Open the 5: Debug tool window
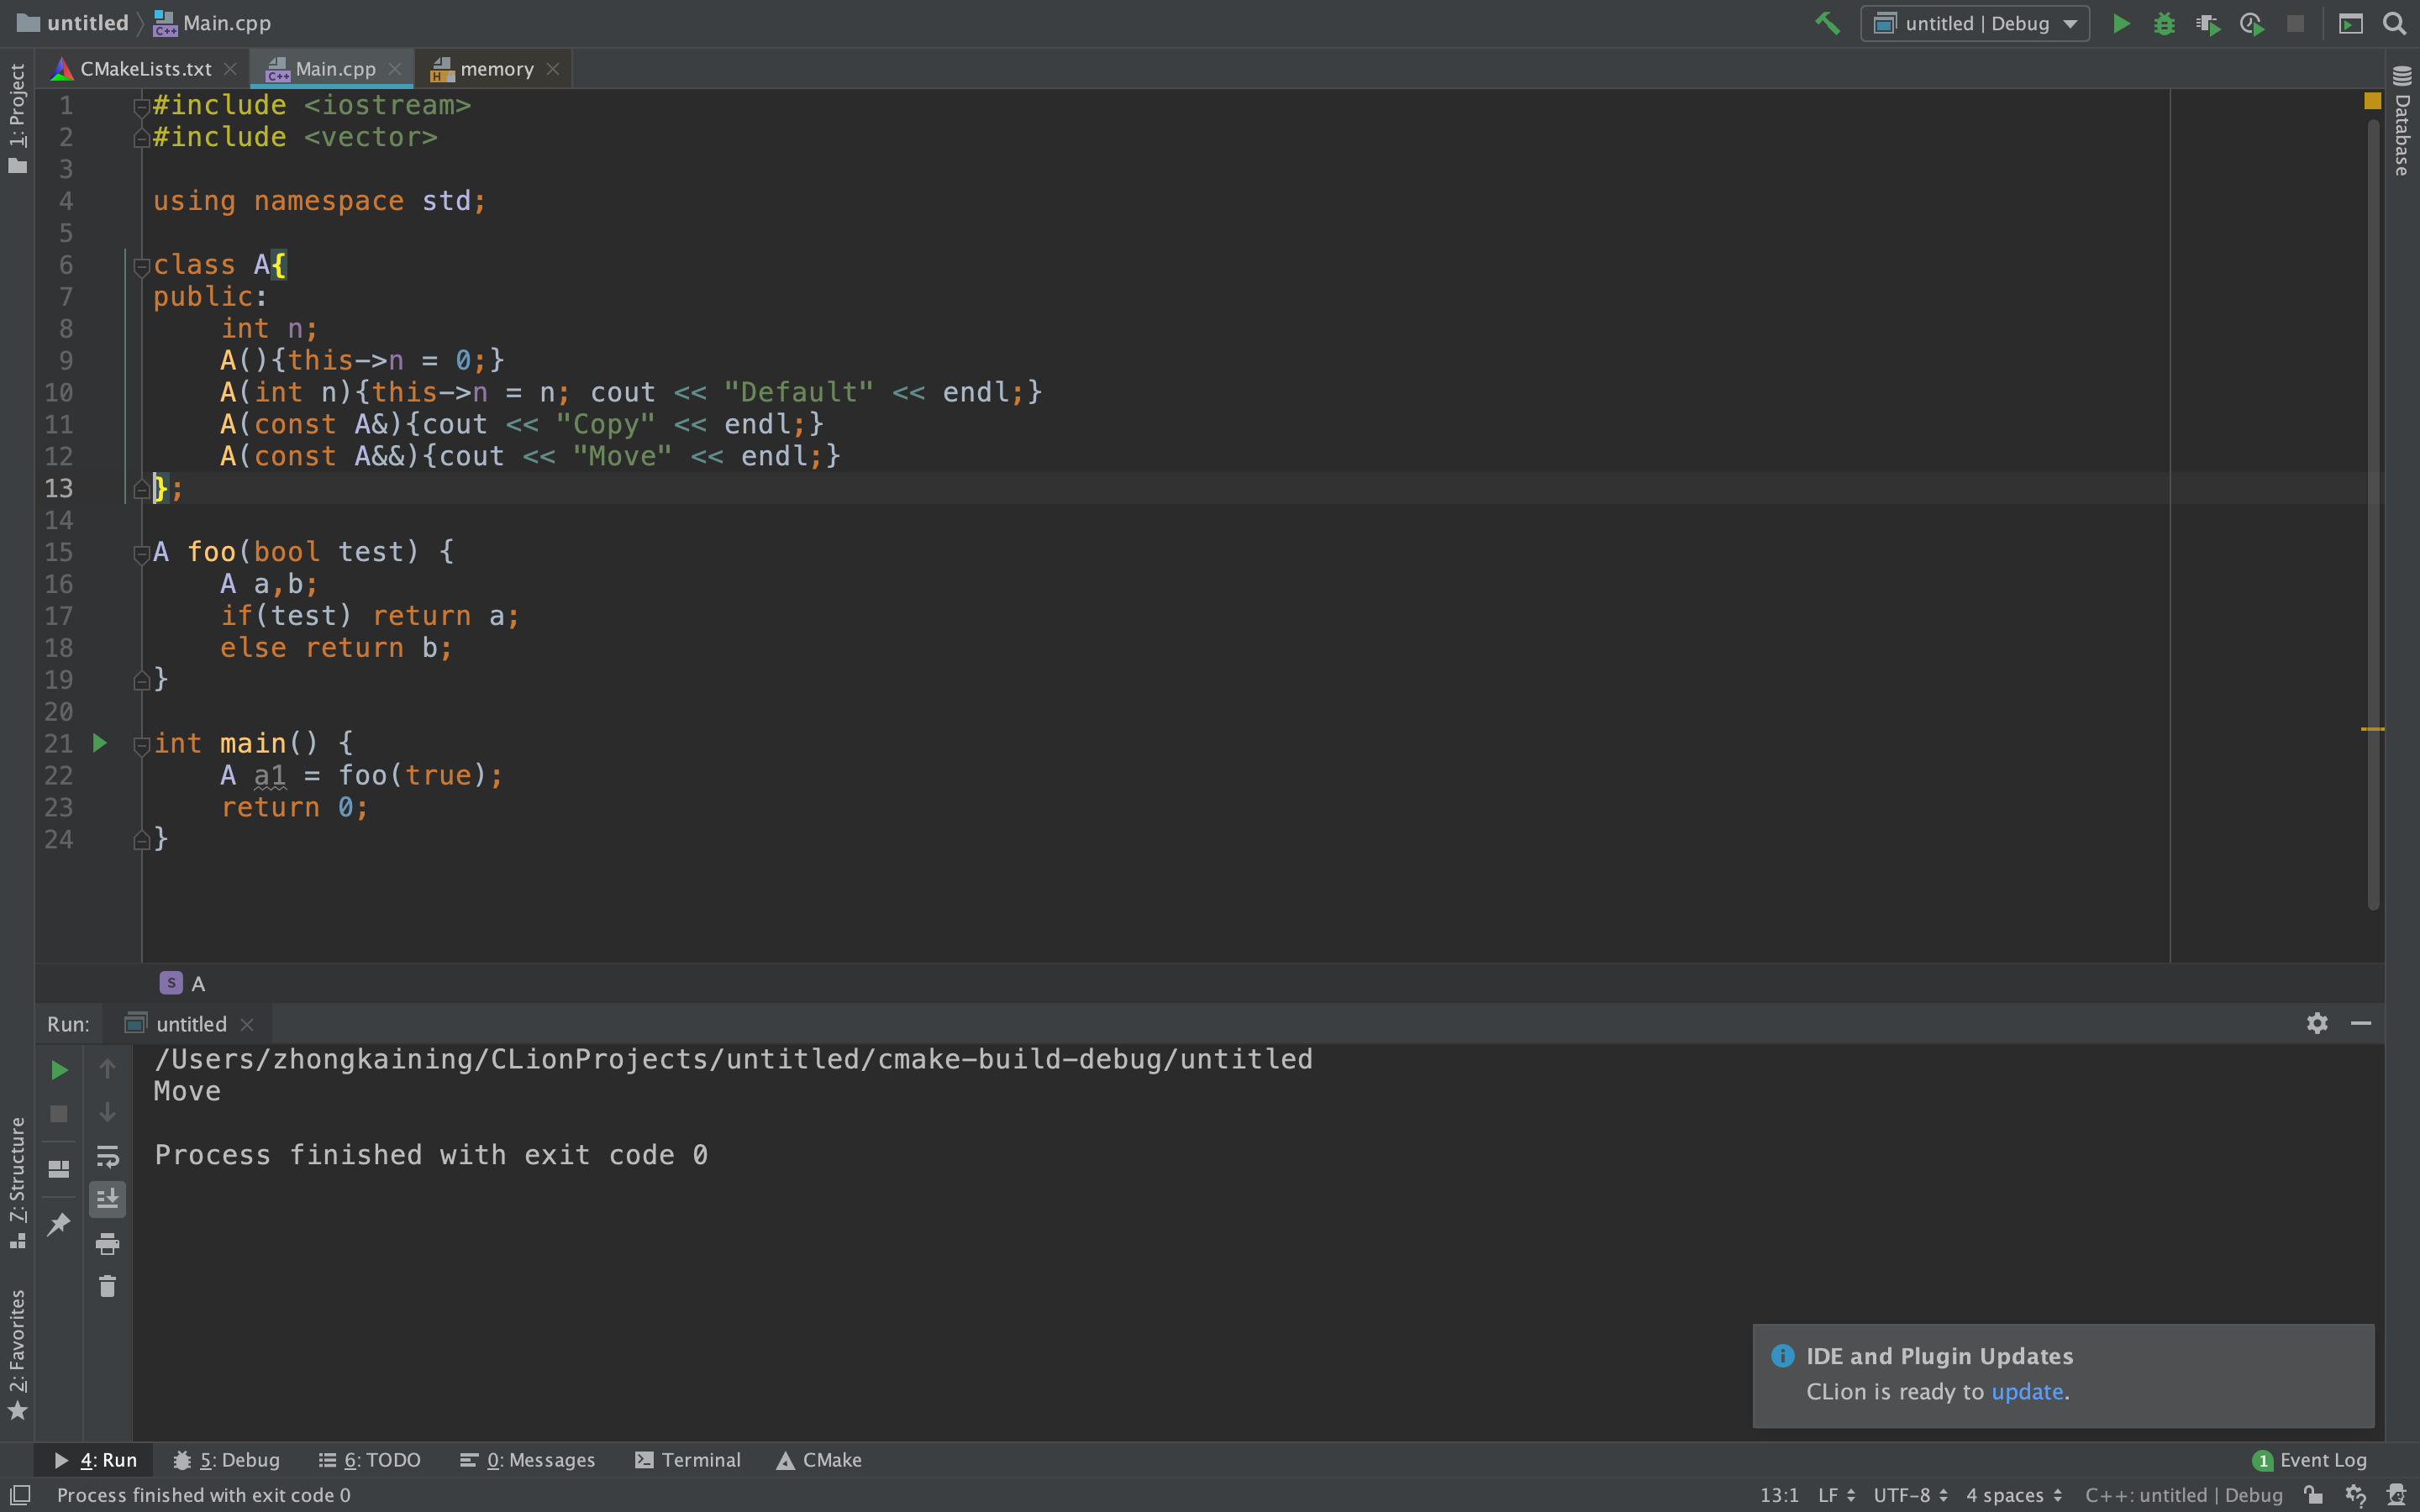Viewport: 2420px width, 1512px height. point(227,1460)
